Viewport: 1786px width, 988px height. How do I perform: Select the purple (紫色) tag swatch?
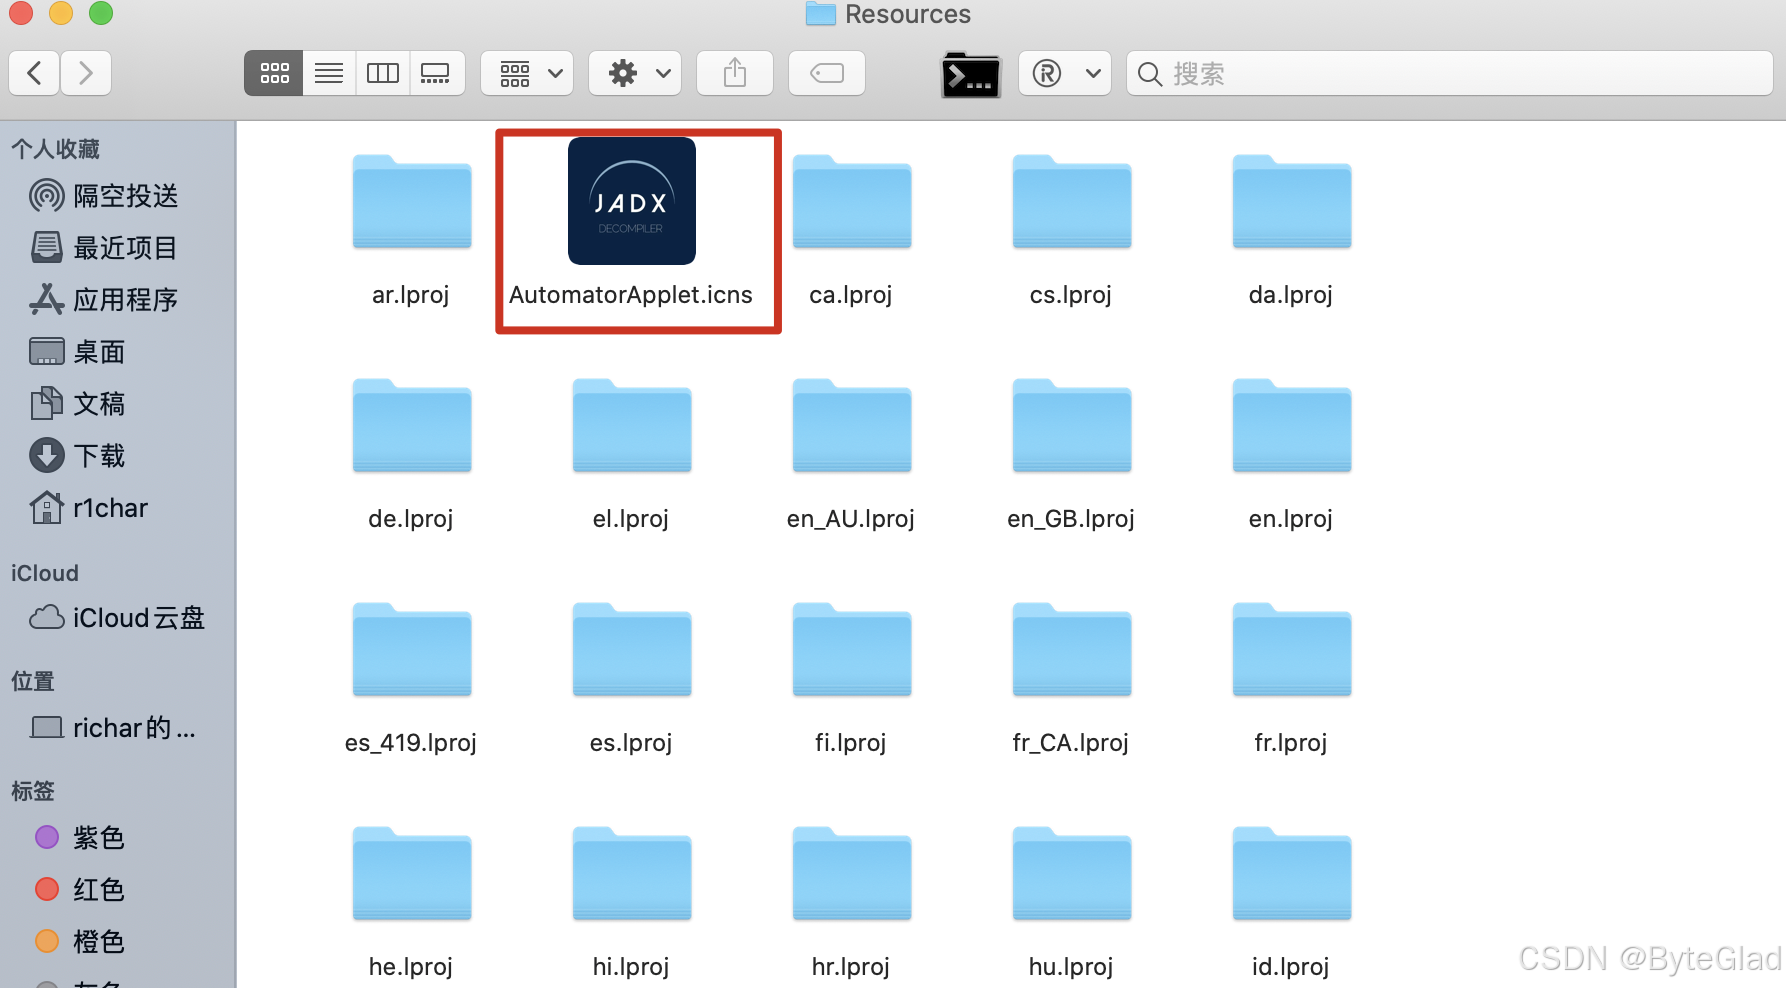coord(46,838)
